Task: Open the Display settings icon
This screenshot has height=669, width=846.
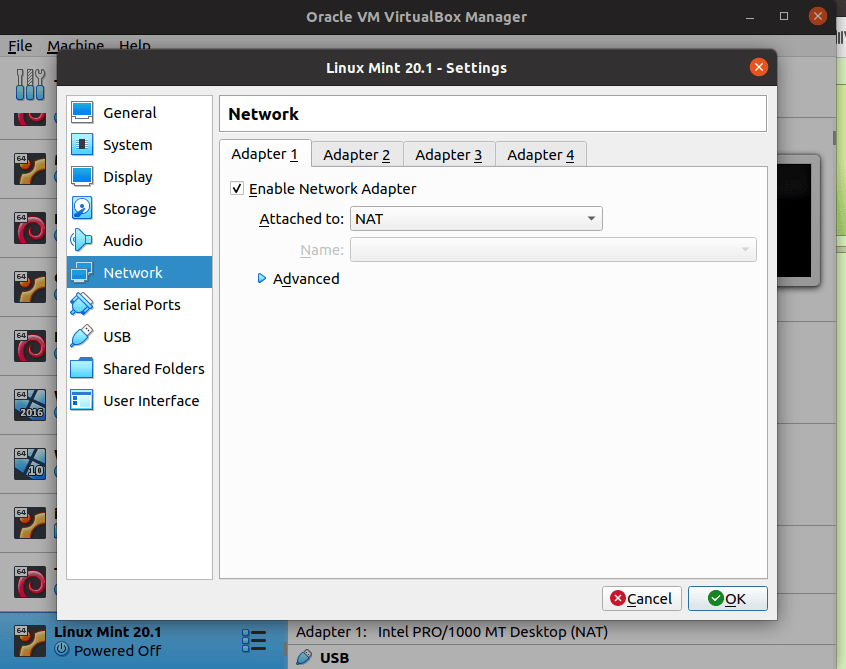Action: pos(82,177)
